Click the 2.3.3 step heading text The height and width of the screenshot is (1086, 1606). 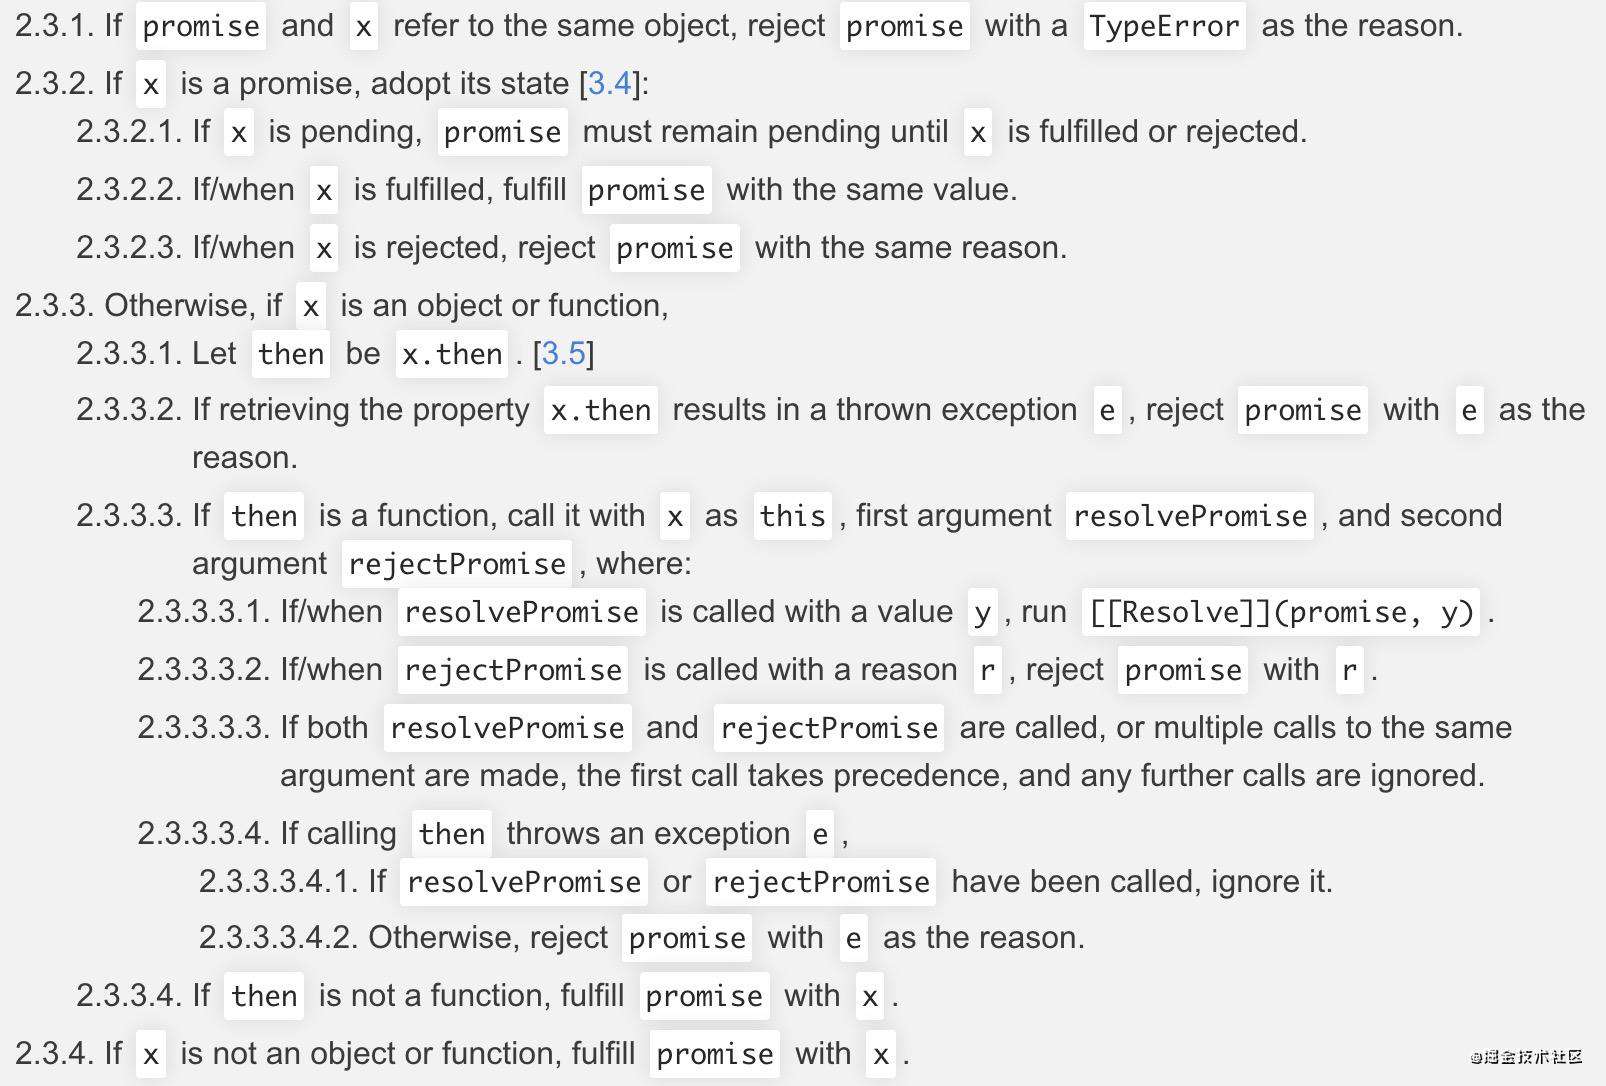click(342, 305)
